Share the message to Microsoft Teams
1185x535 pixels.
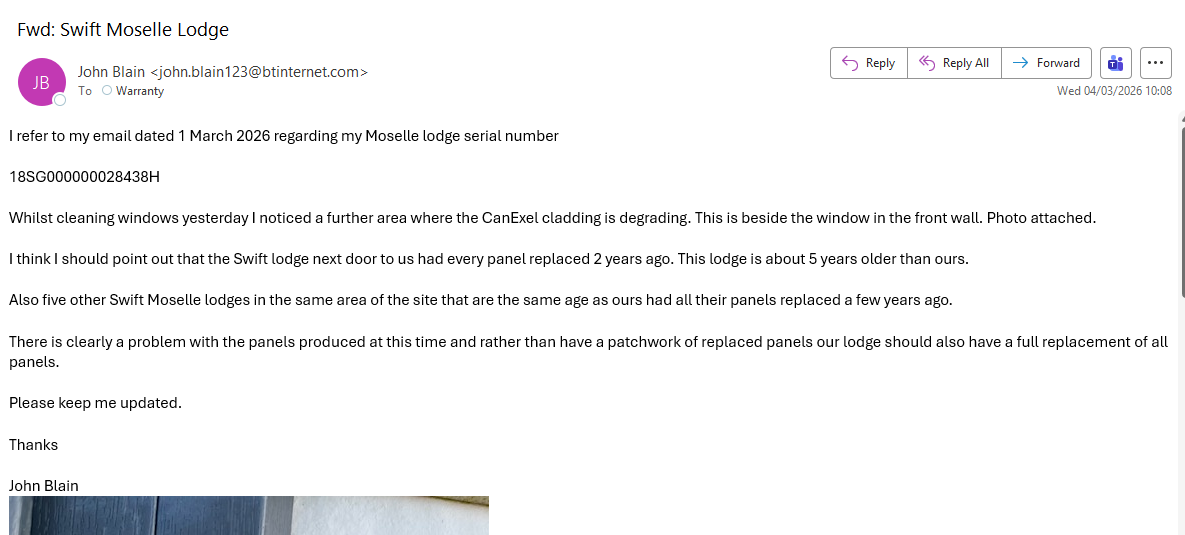pos(1115,63)
